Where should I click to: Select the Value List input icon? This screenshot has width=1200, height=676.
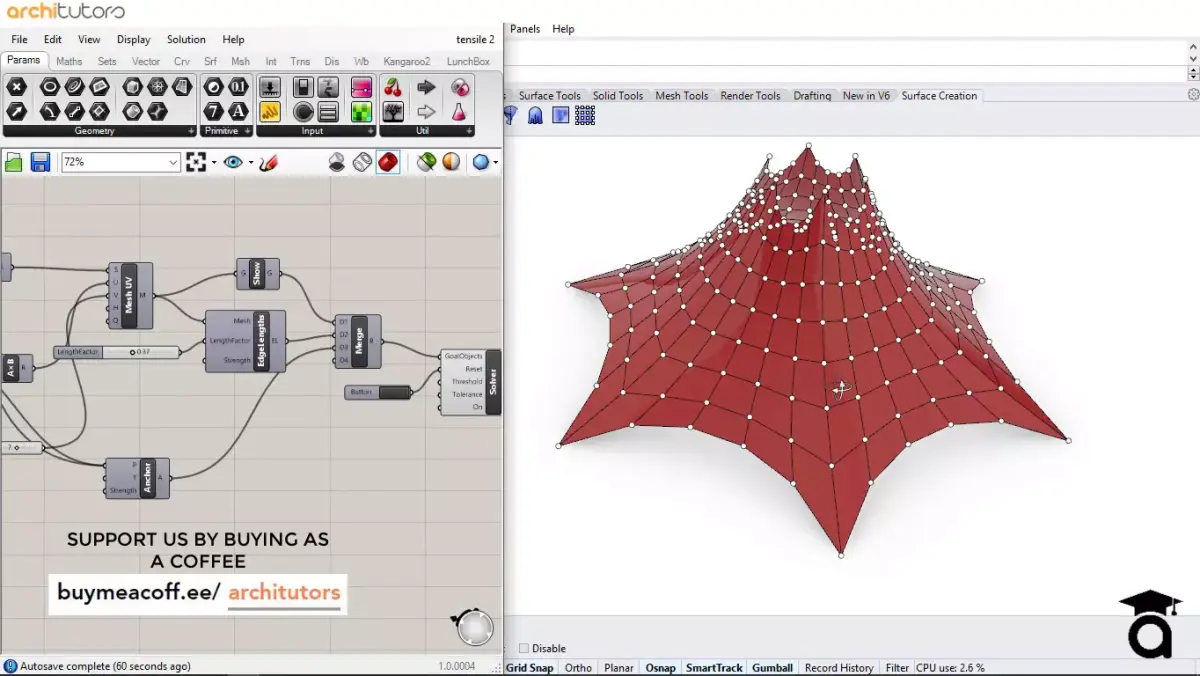(x=328, y=111)
